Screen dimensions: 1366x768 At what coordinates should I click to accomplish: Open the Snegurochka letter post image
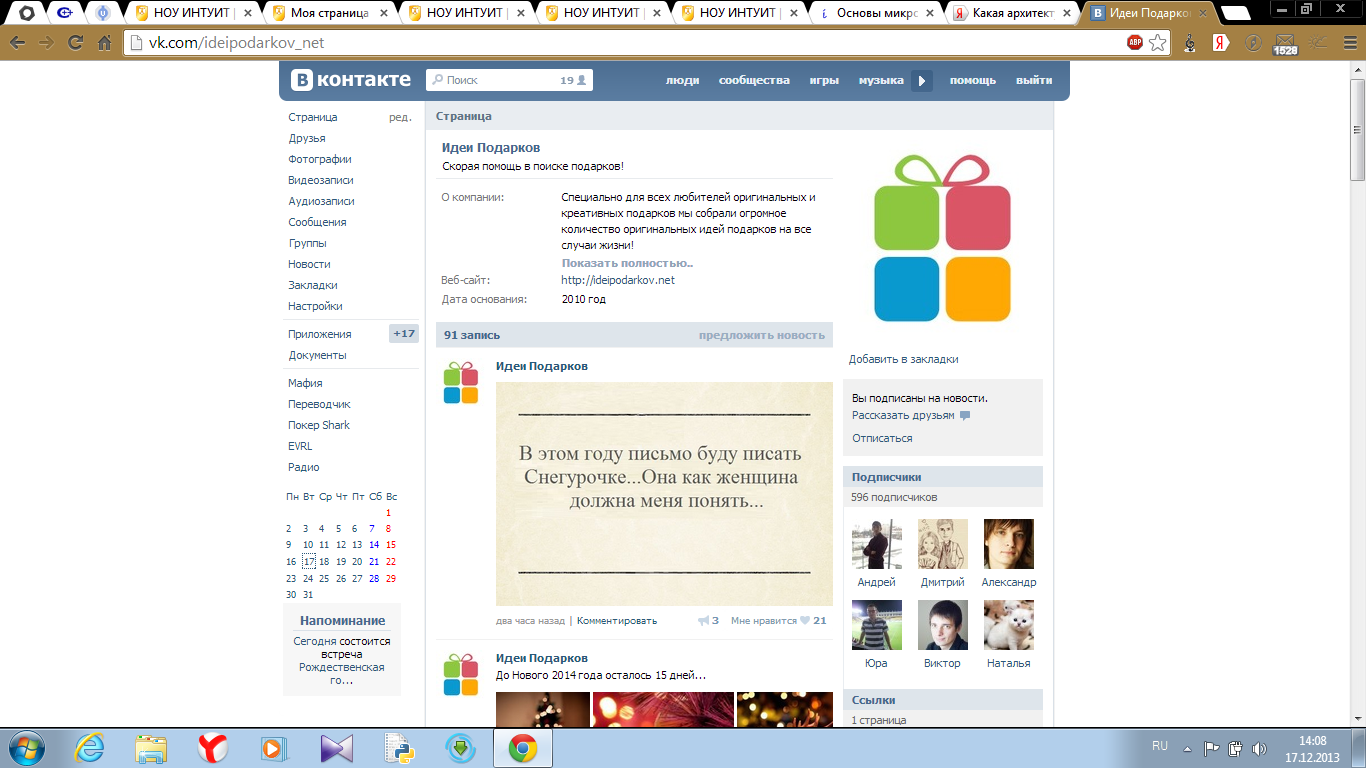coord(664,494)
